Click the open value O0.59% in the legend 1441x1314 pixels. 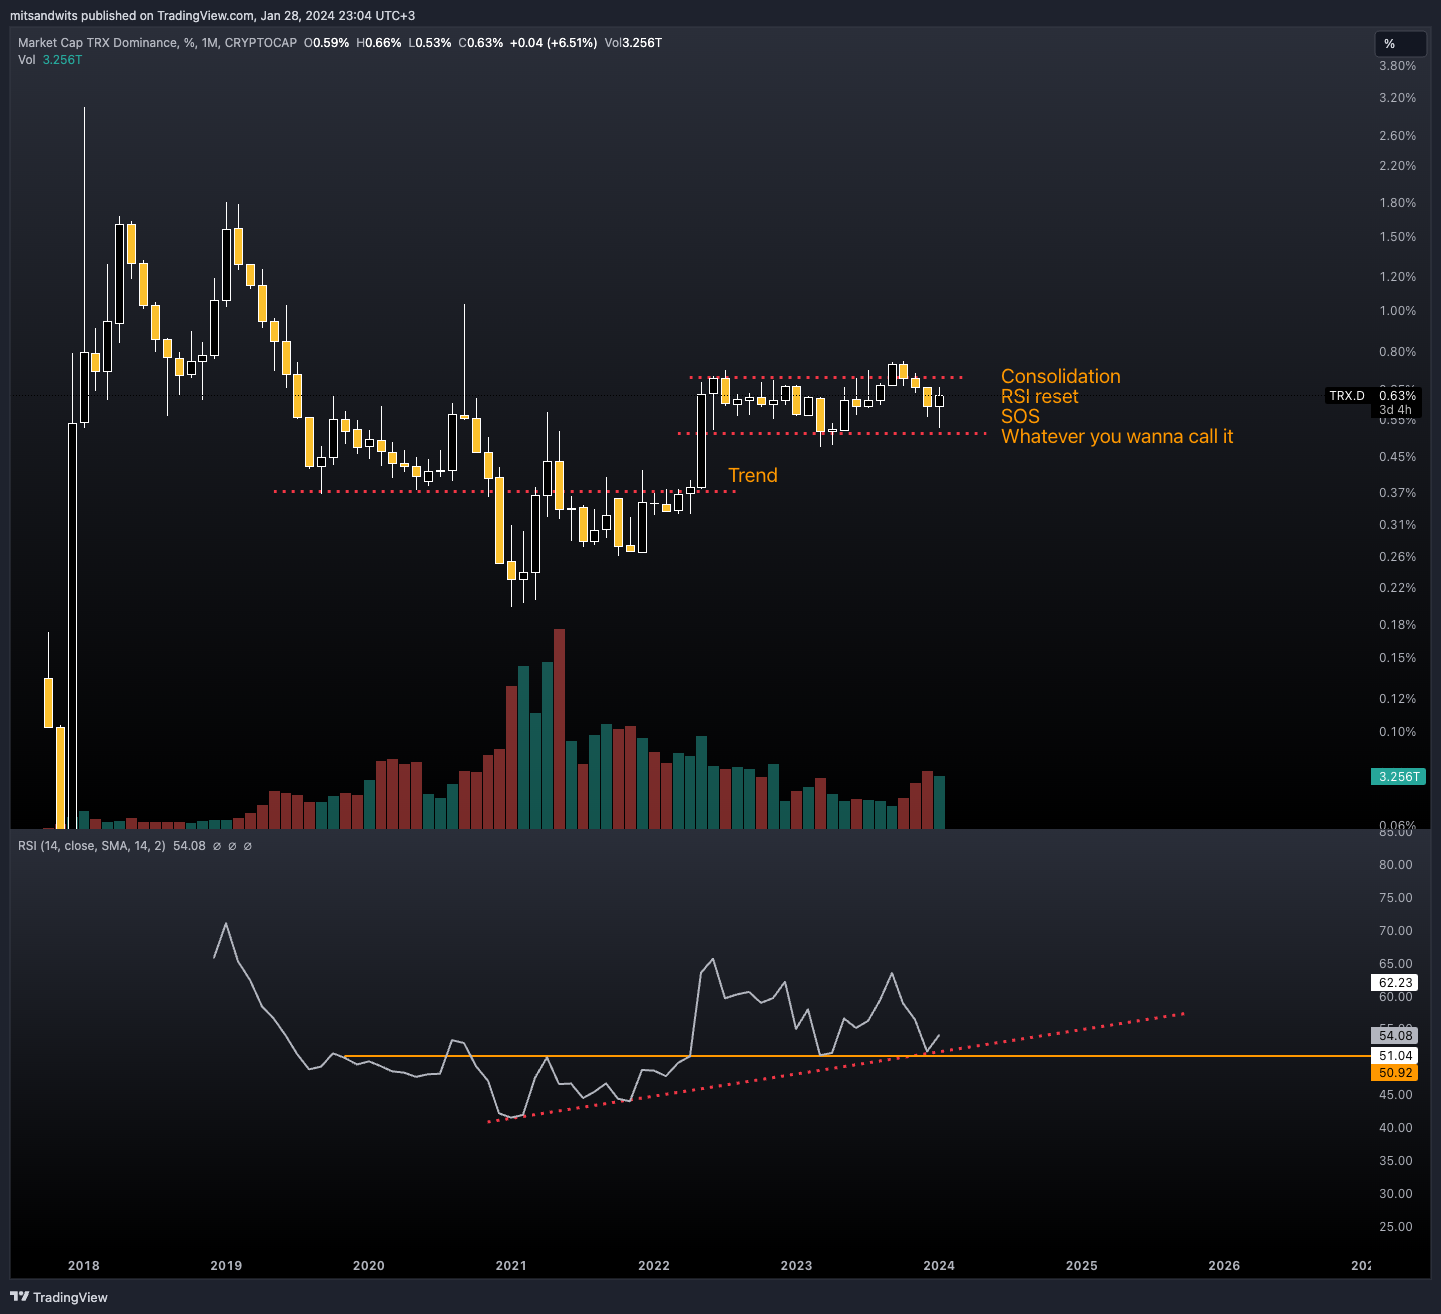point(326,43)
